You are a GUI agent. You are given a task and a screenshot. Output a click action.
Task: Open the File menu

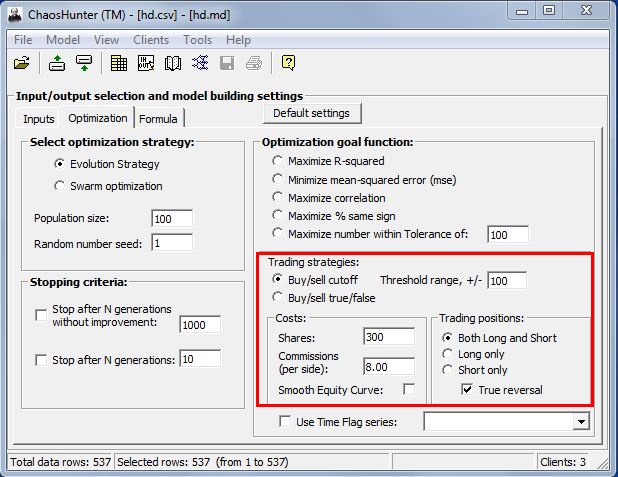pos(23,40)
